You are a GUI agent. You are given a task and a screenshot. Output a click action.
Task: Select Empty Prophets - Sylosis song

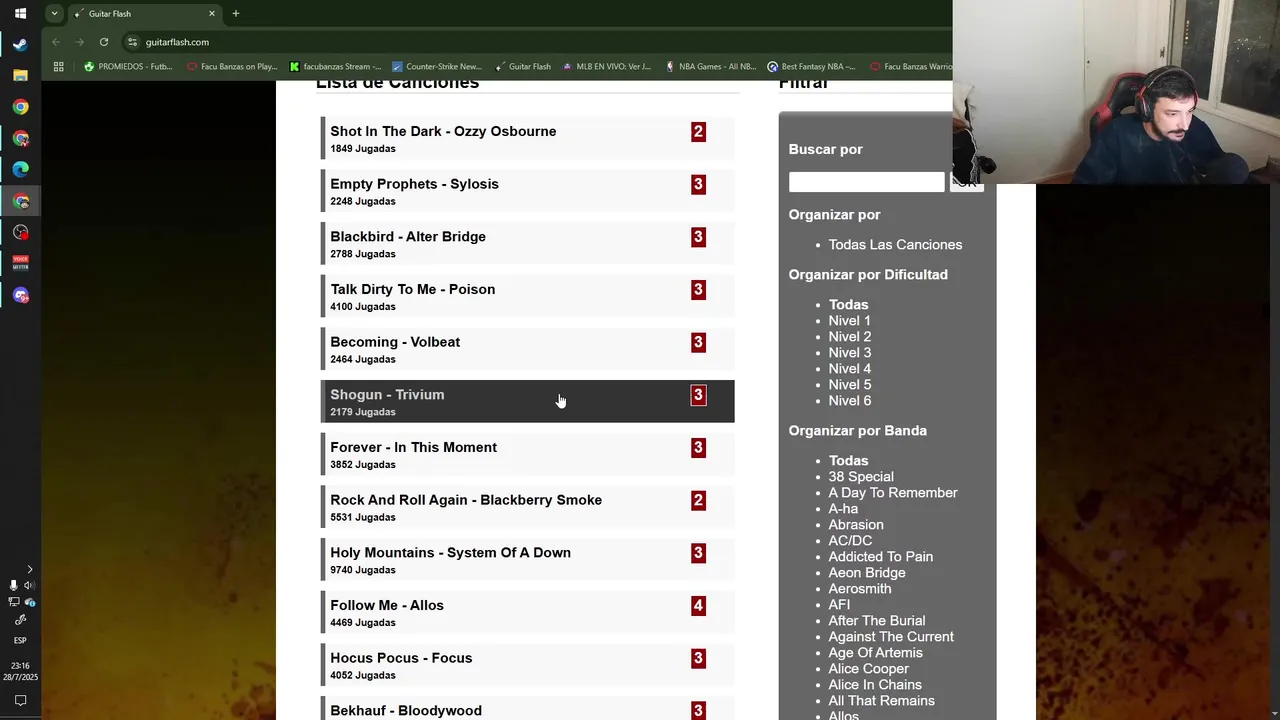click(x=527, y=191)
